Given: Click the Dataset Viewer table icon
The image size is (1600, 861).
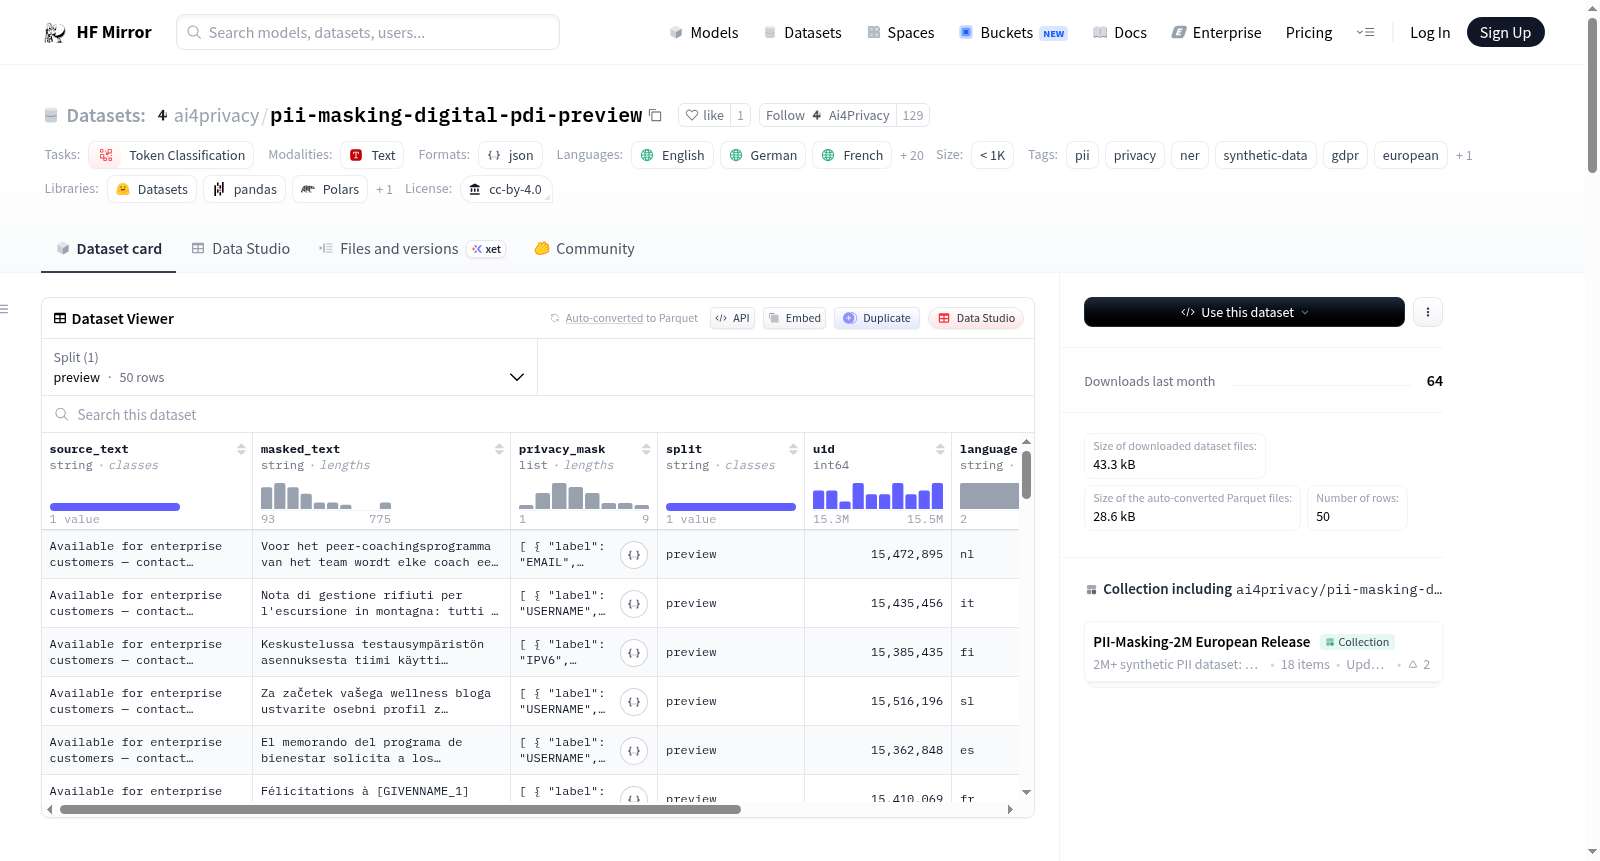Looking at the screenshot, I should pyautogui.click(x=60, y=318).
